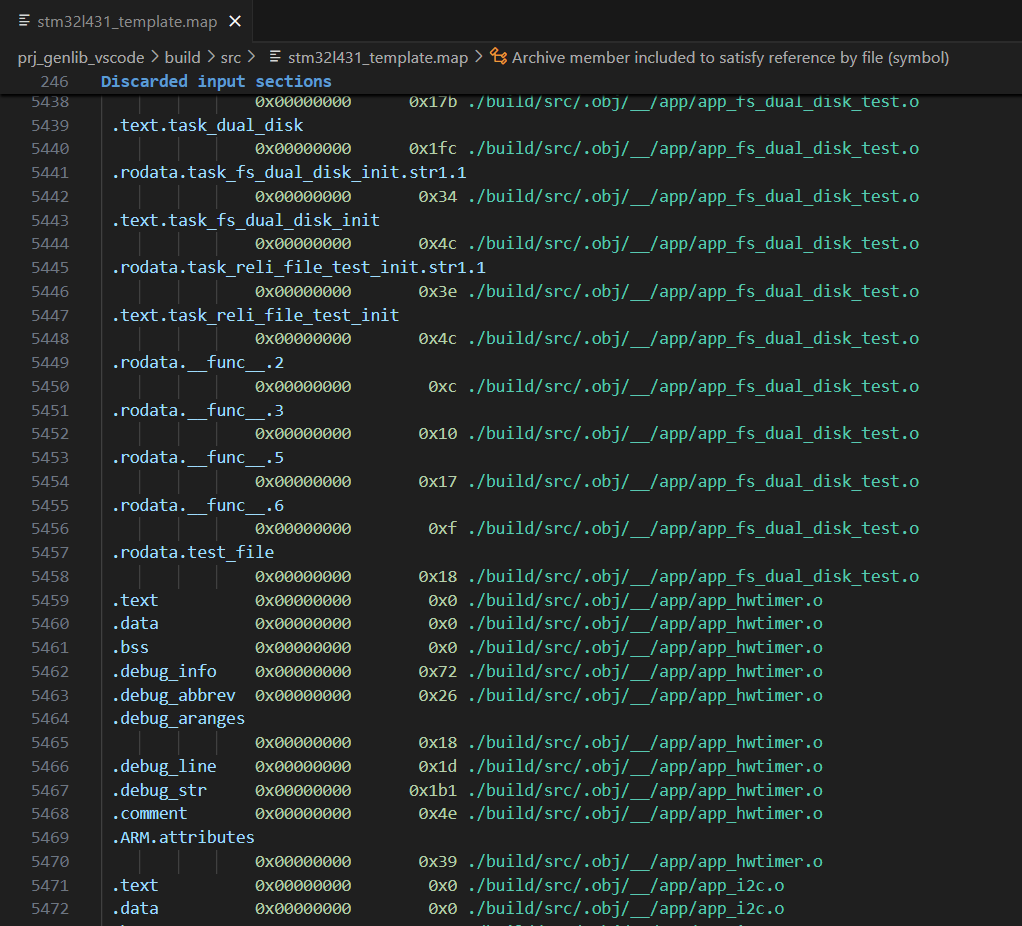Place cursor on .text.task_dual_disk section name
This screenshot has width=1022, height=926.
pyautogui.click(x=207, y=125)
